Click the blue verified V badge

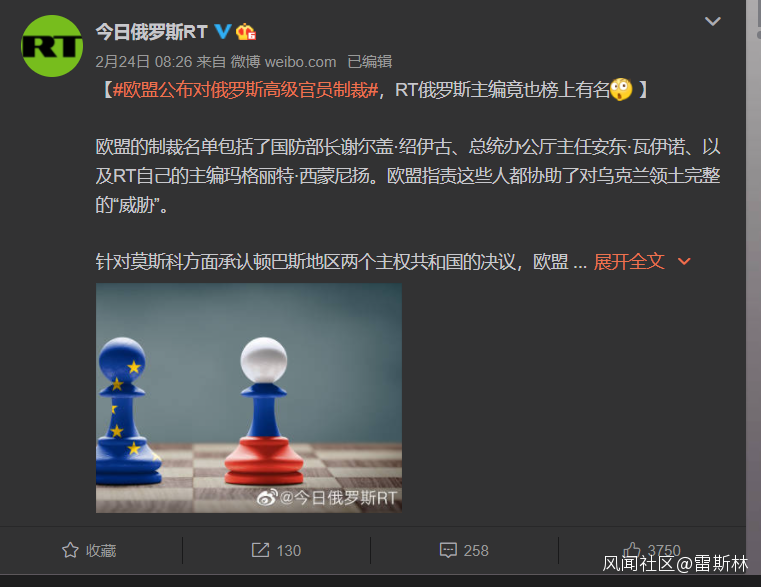tap(223, 32)
